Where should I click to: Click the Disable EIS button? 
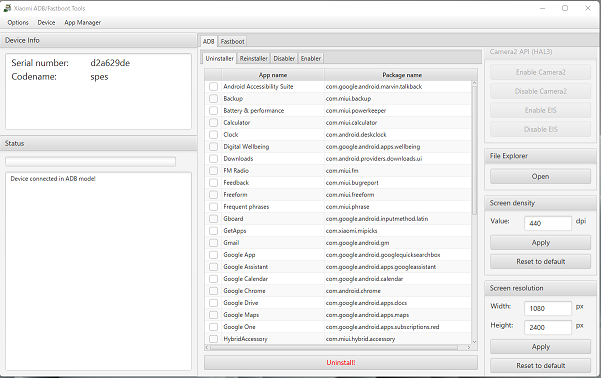pos(540,130)
